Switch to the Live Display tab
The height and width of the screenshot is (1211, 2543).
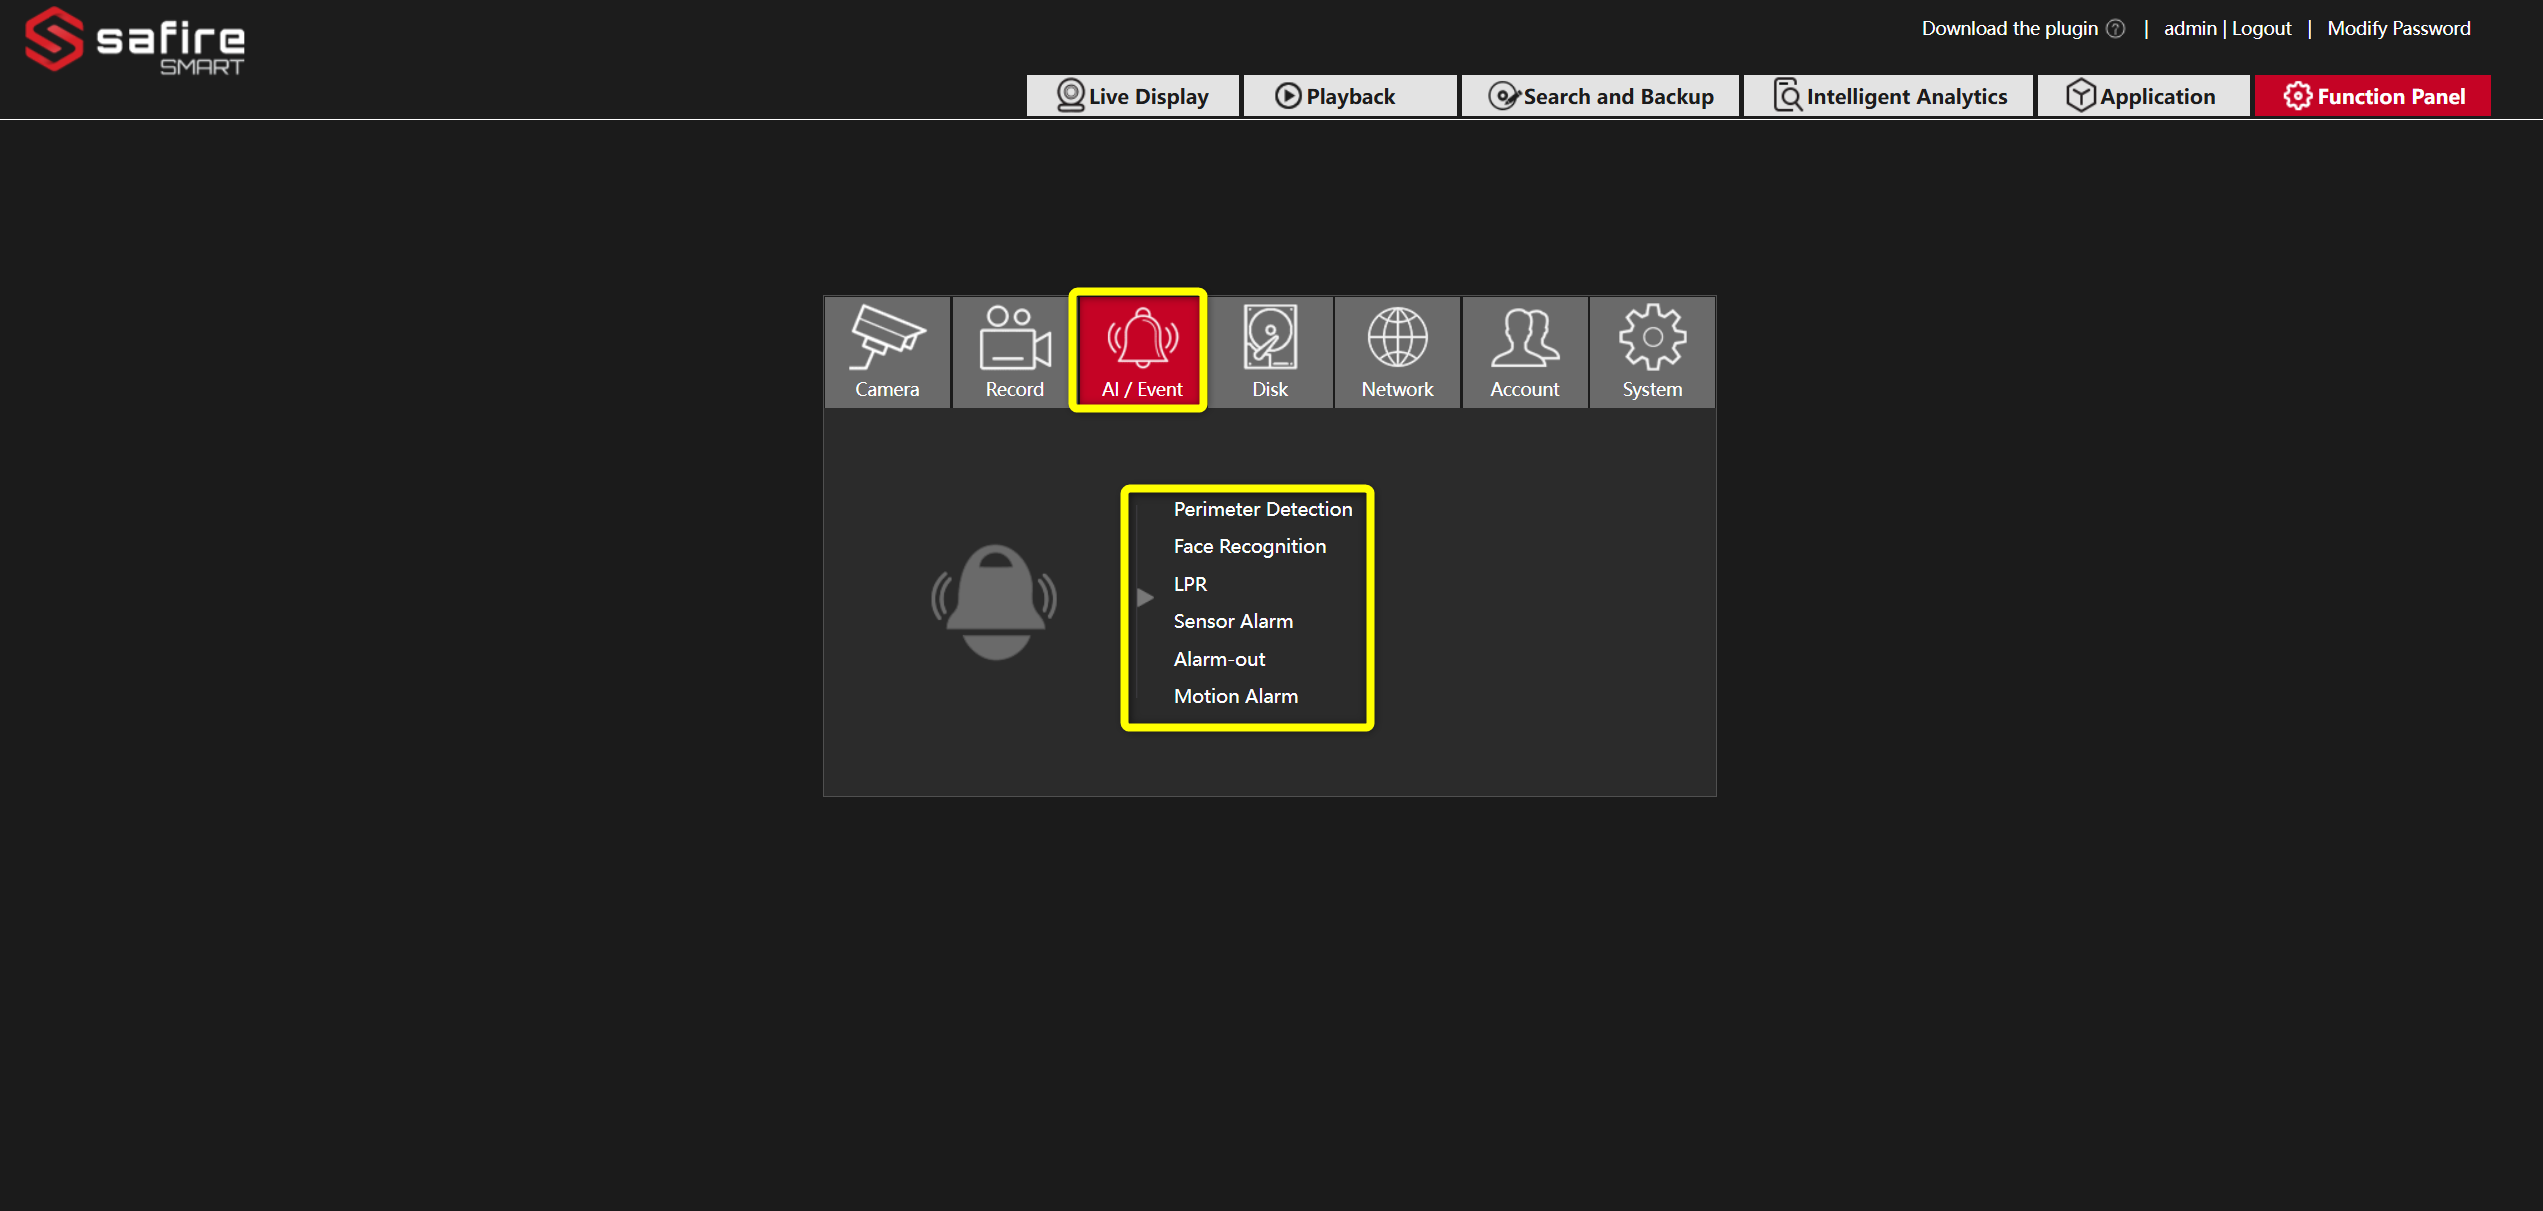[1133, 97]
